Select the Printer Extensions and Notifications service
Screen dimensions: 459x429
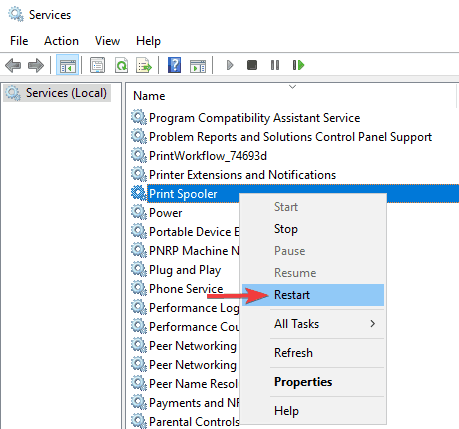point(242,175)
